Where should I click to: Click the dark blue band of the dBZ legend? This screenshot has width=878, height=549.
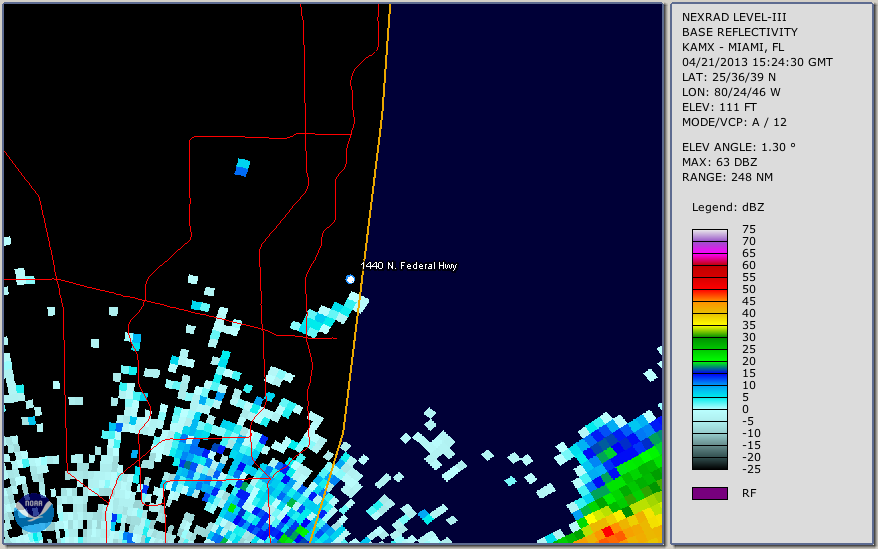click(709, 379)
